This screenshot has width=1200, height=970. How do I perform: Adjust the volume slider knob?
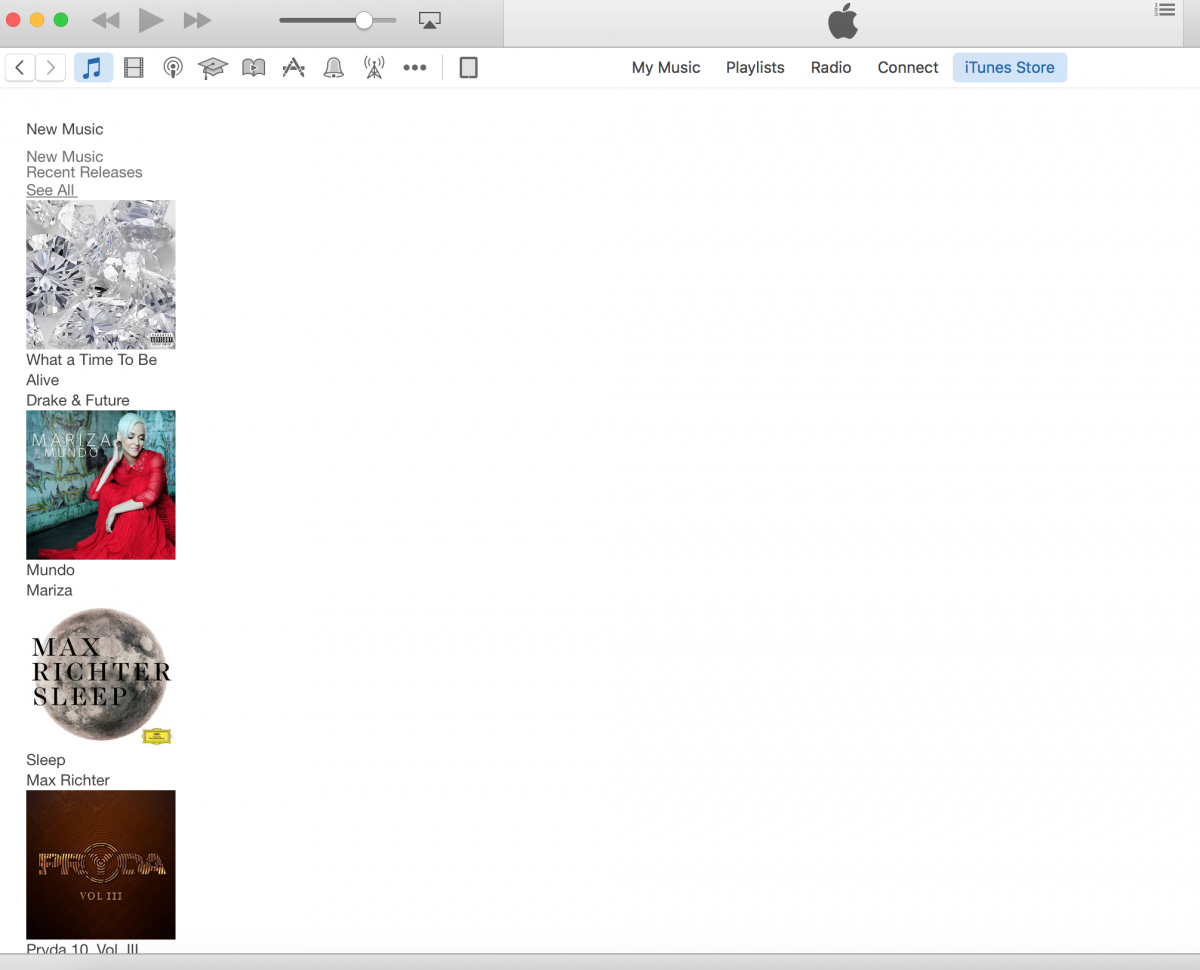(364, 20)
